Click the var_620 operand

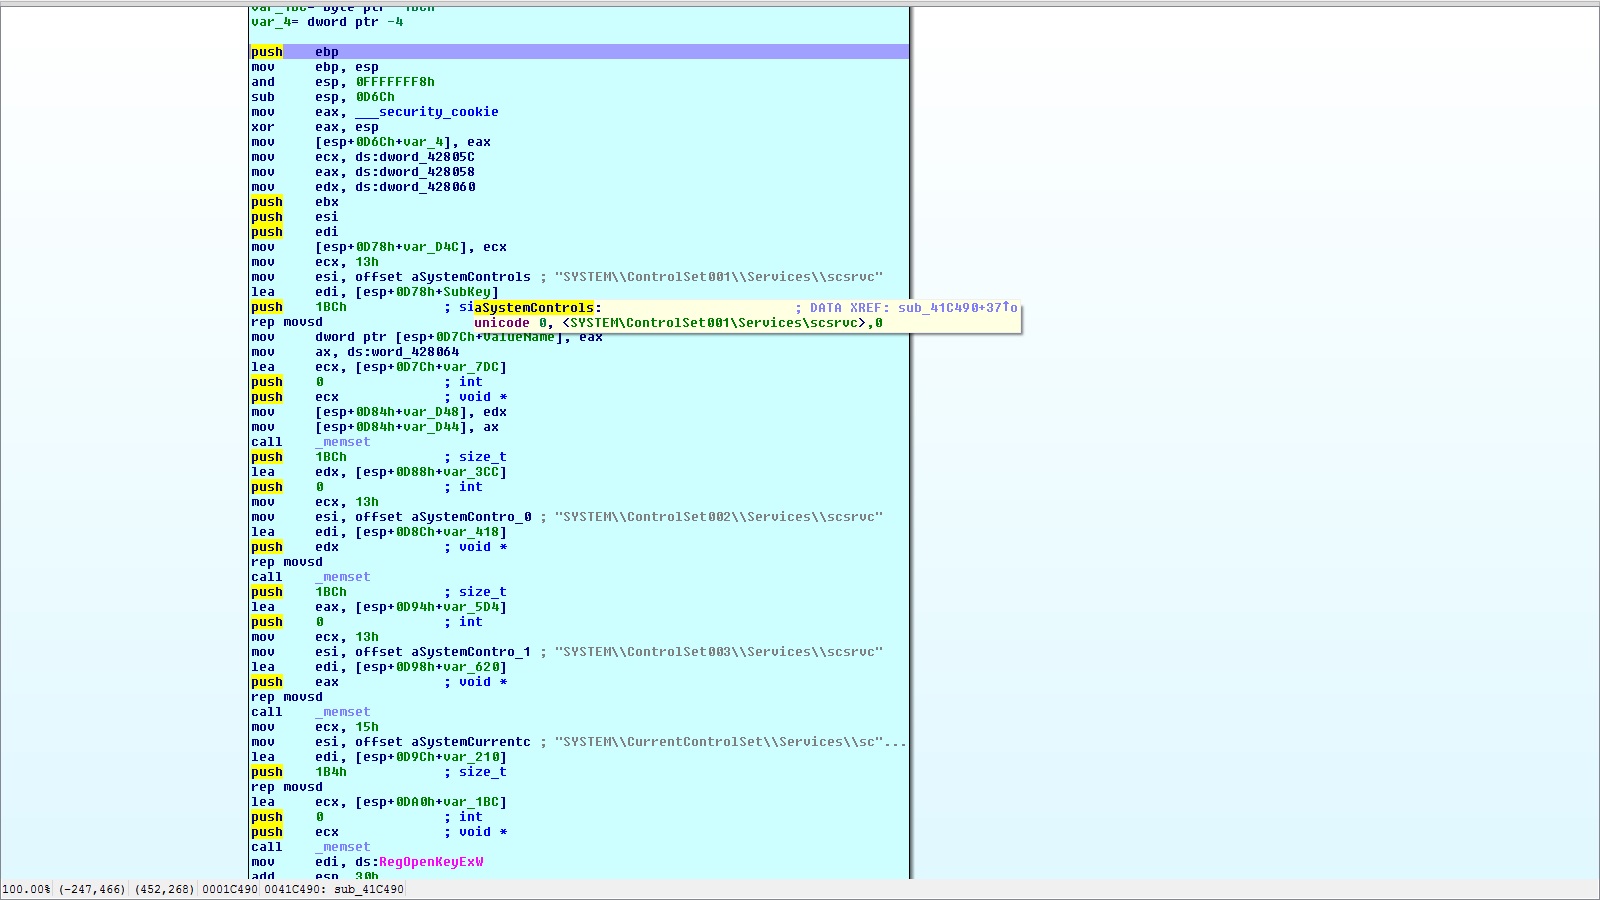click(x=471, y=667)
